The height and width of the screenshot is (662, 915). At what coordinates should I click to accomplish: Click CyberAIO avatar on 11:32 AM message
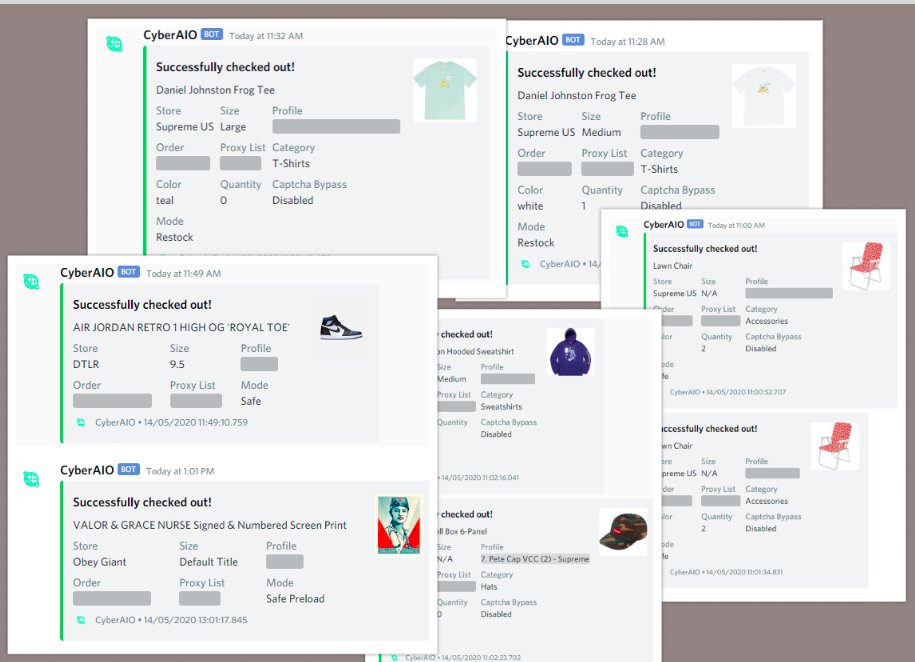click(114, 44)
